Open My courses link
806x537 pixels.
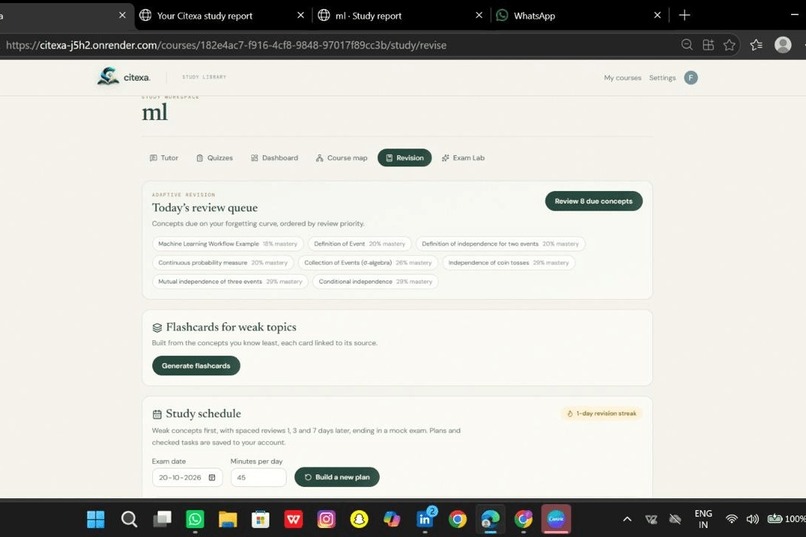coord(622,78)
